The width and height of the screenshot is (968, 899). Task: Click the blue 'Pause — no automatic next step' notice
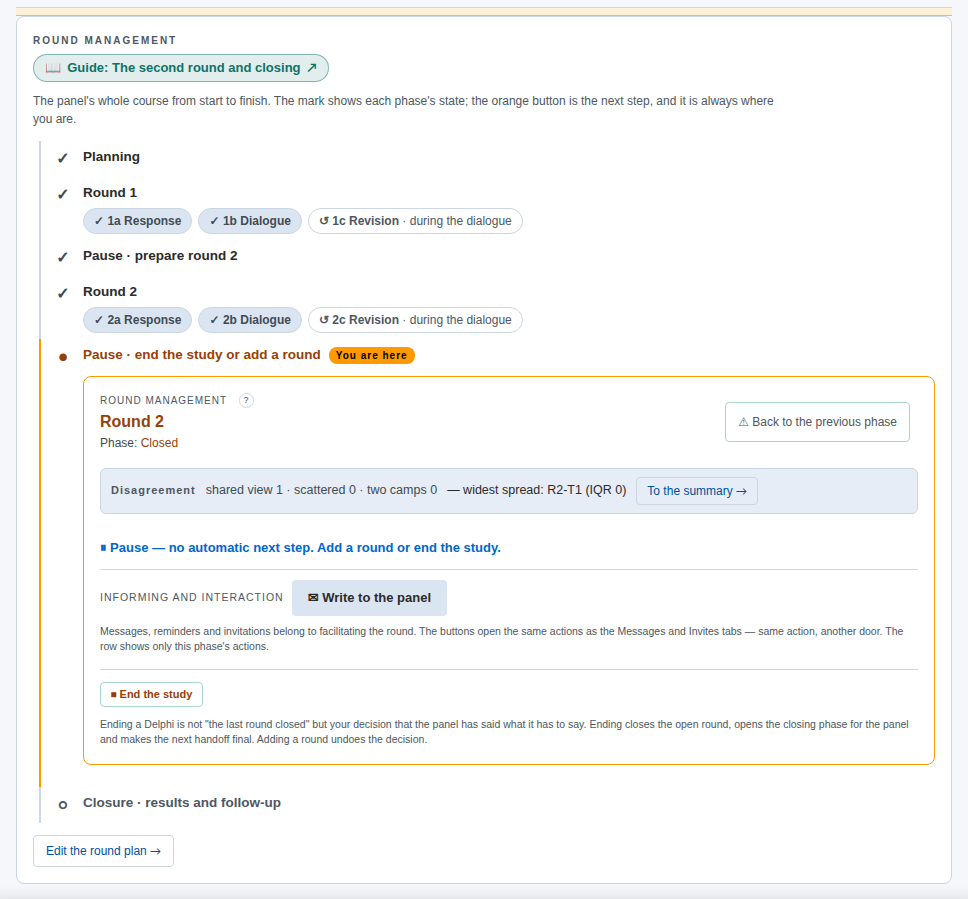pos(301,548)
